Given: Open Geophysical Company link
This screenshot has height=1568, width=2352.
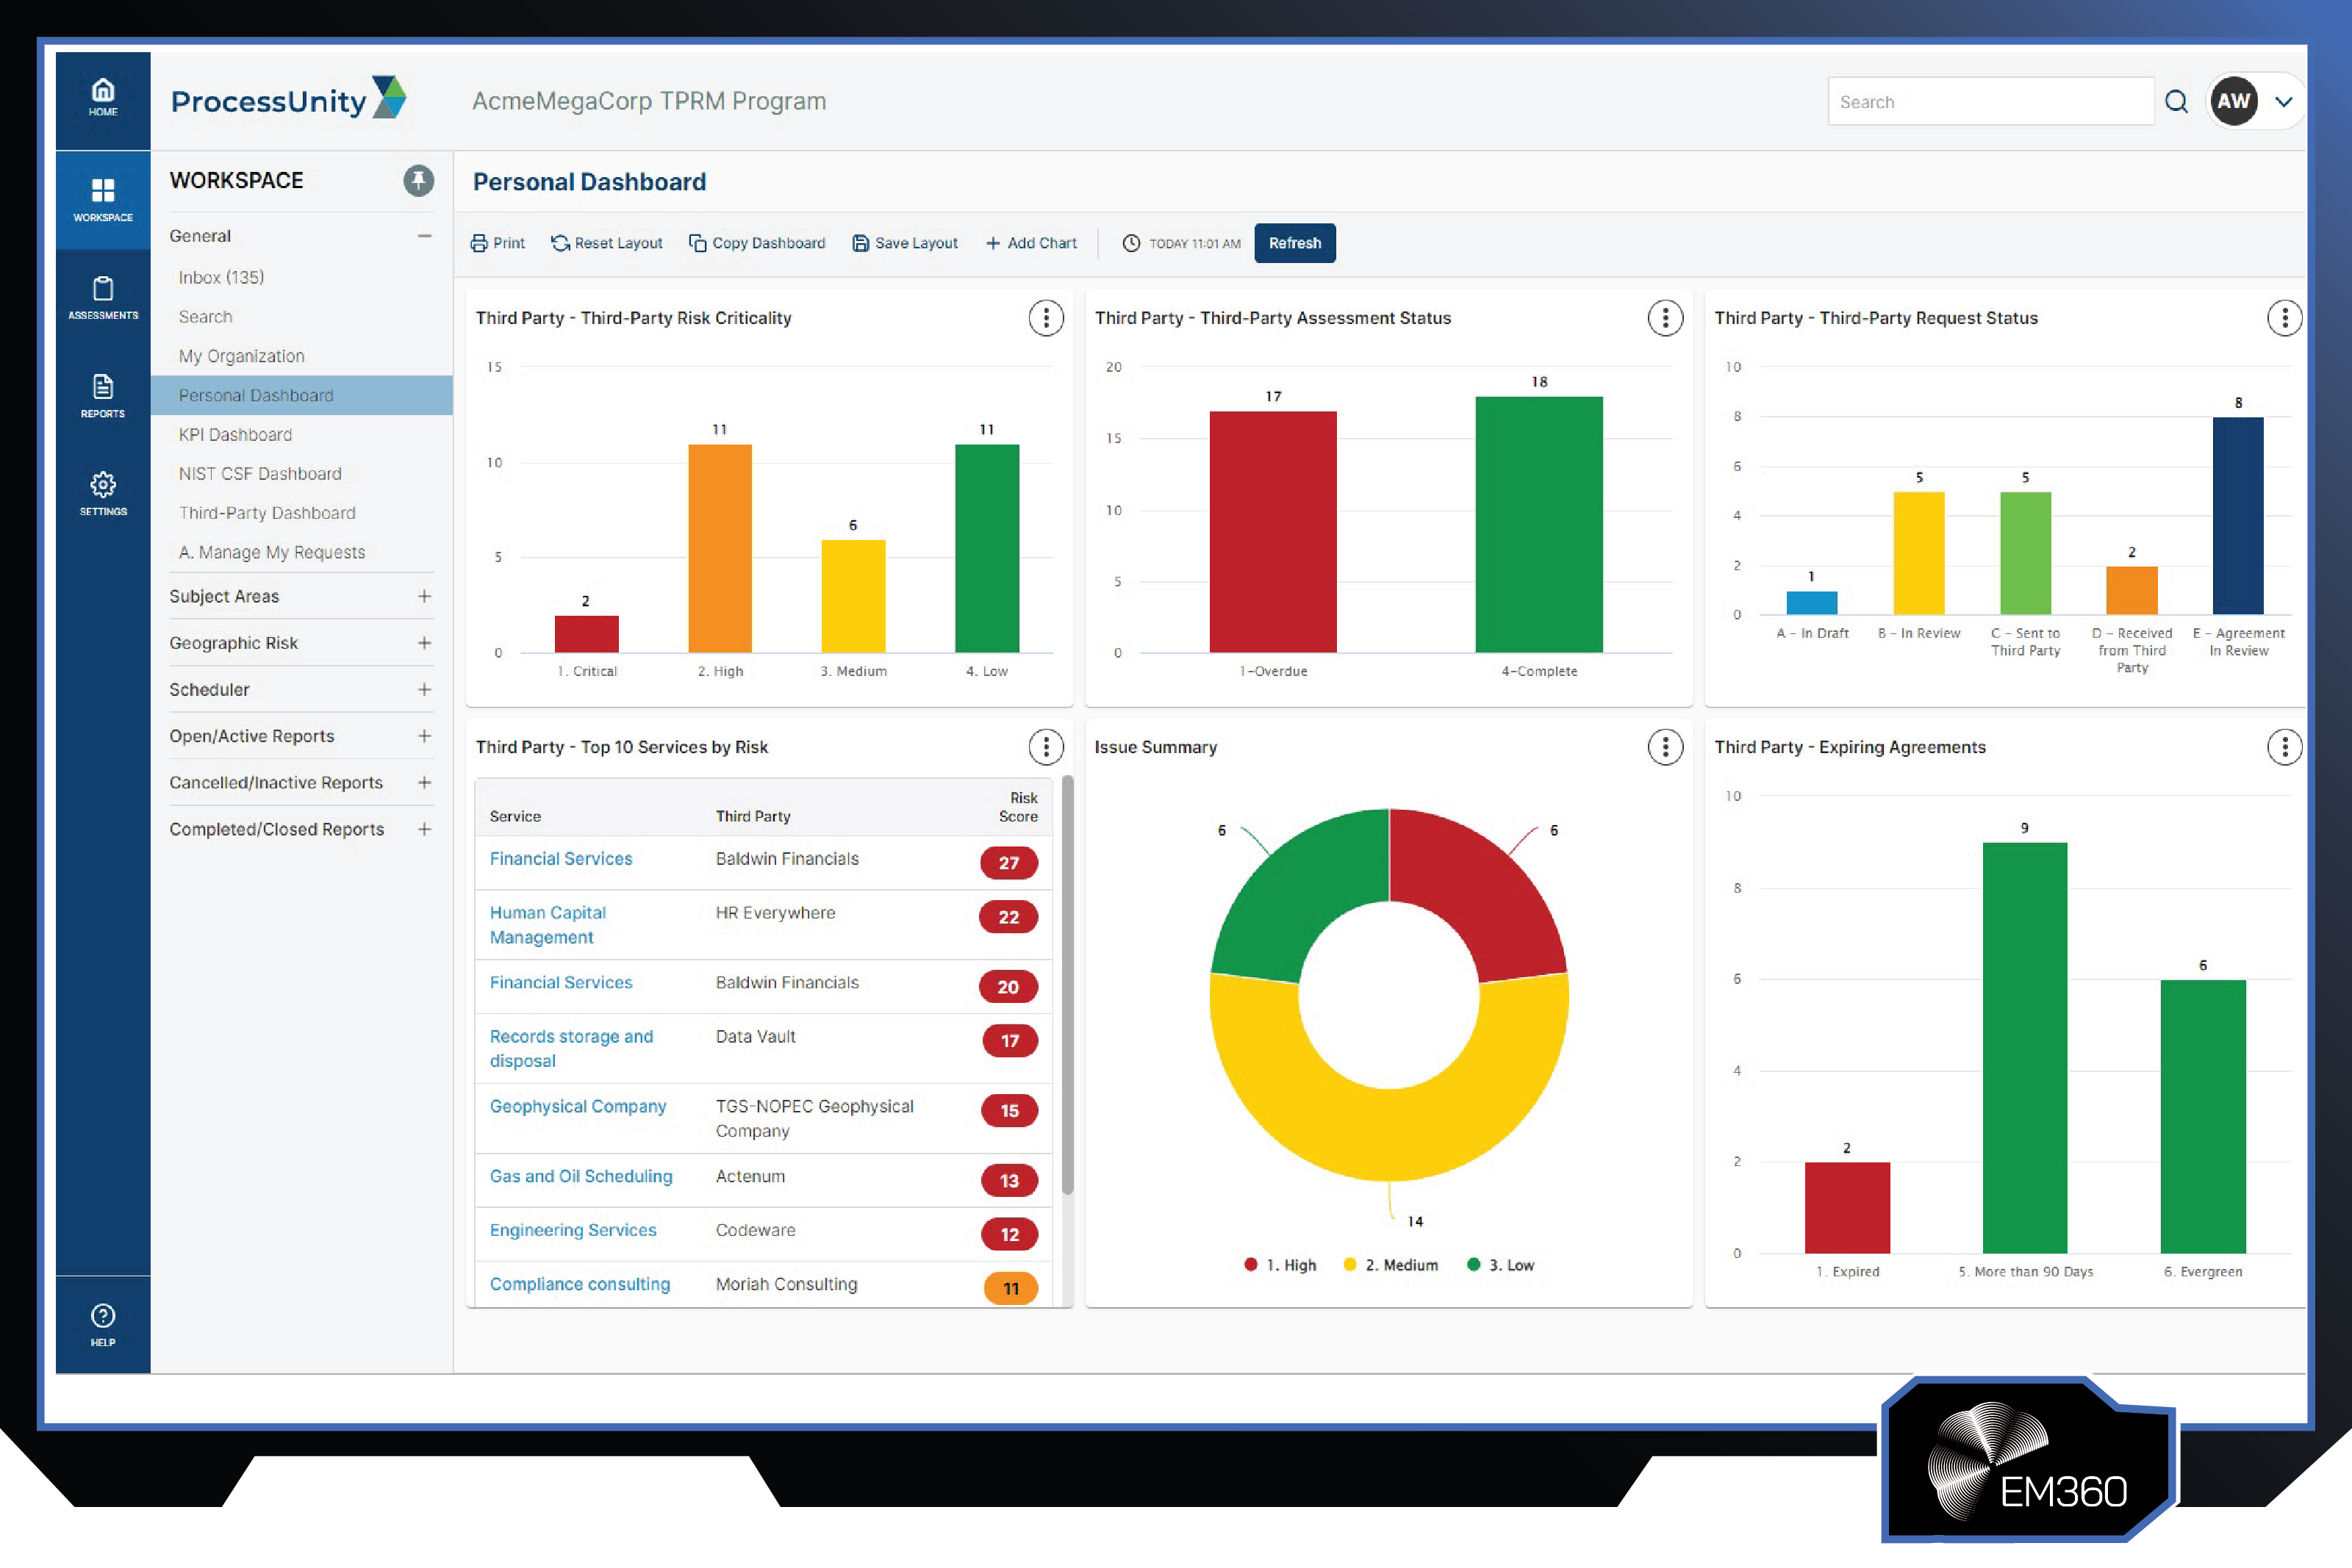Looking at the screenshot, I should coord(578,1107).
